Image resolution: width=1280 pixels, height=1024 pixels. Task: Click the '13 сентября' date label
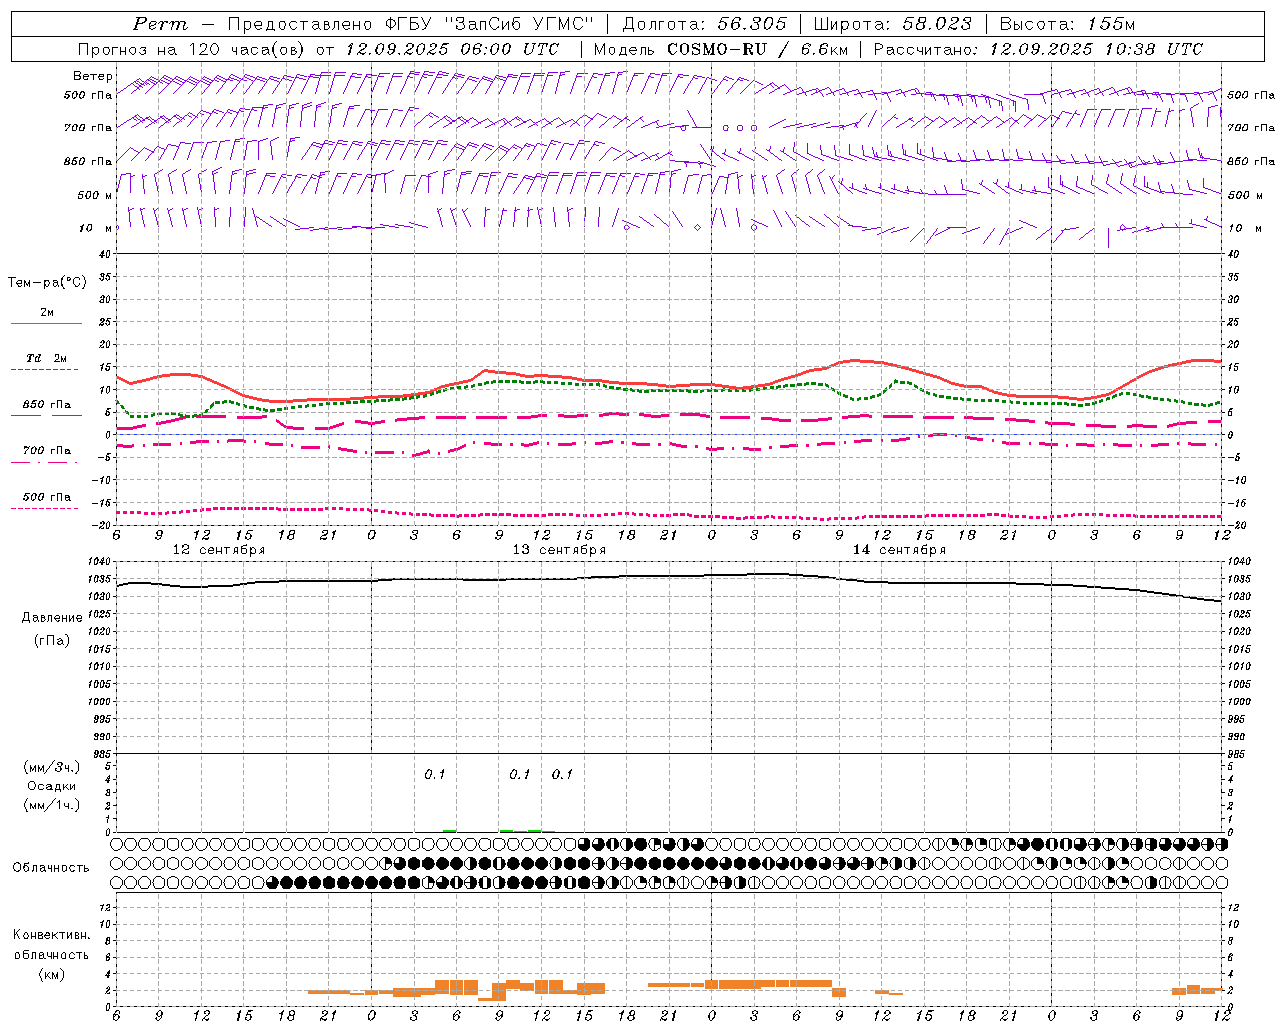559,550
